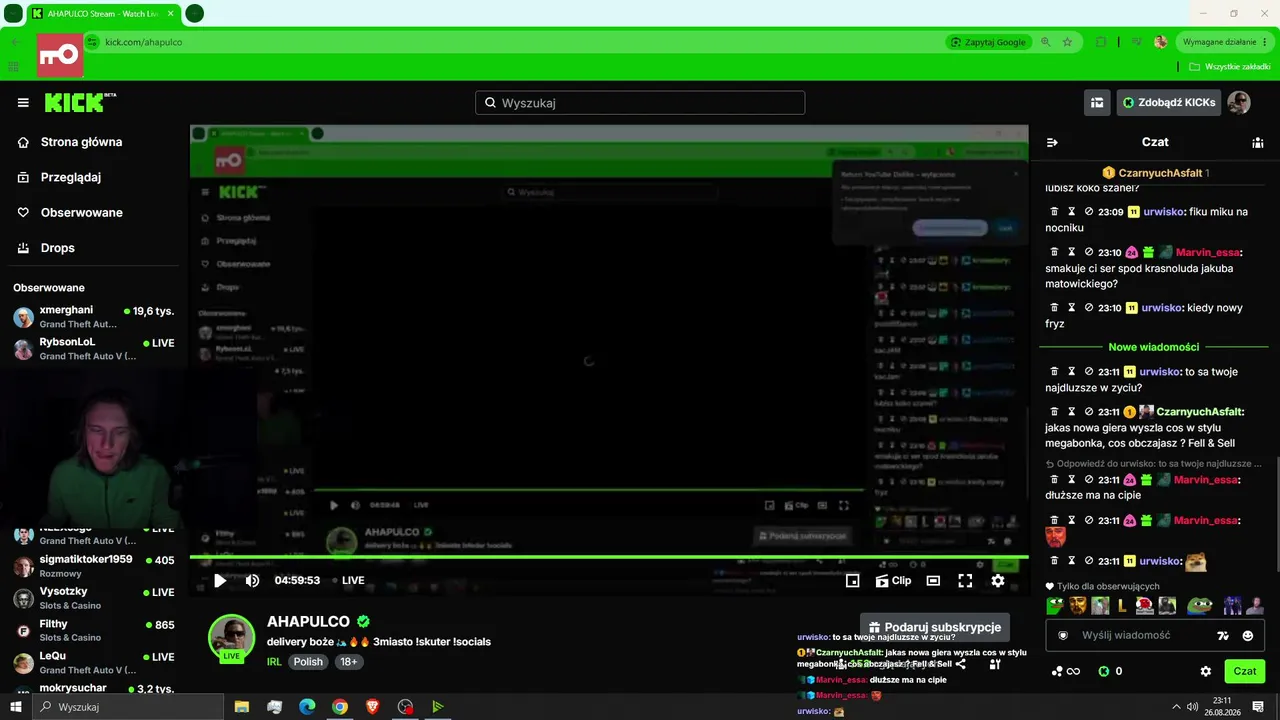Toggle theater mode for the player
Viewport: 1280px width, 720px height.
point(933,580)
